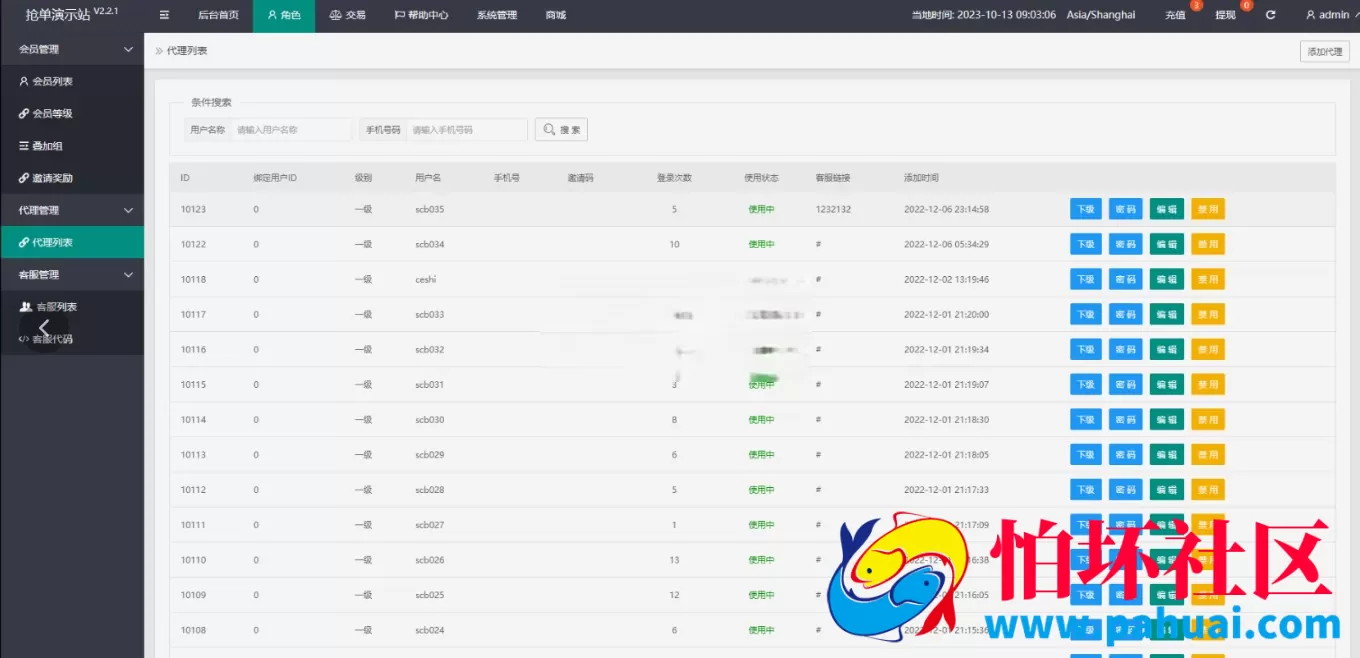Click 编辑 for agent scb034
The width and height of the screenshot is (1360, 658).
1167,244
